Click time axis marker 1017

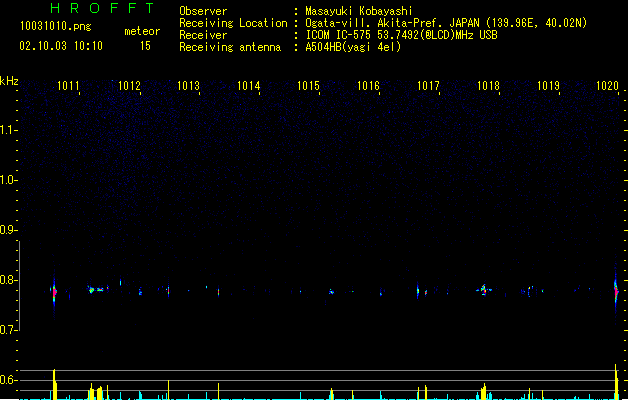428,86
